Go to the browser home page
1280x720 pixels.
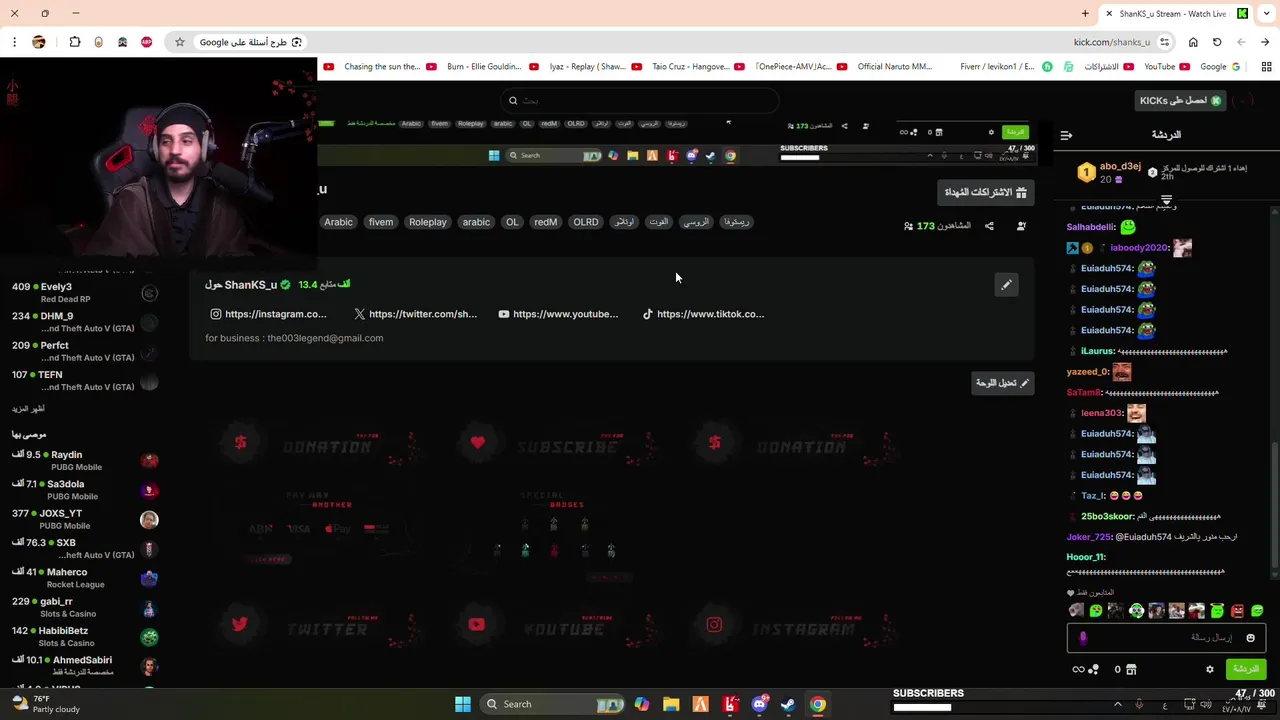[1193, 42]
